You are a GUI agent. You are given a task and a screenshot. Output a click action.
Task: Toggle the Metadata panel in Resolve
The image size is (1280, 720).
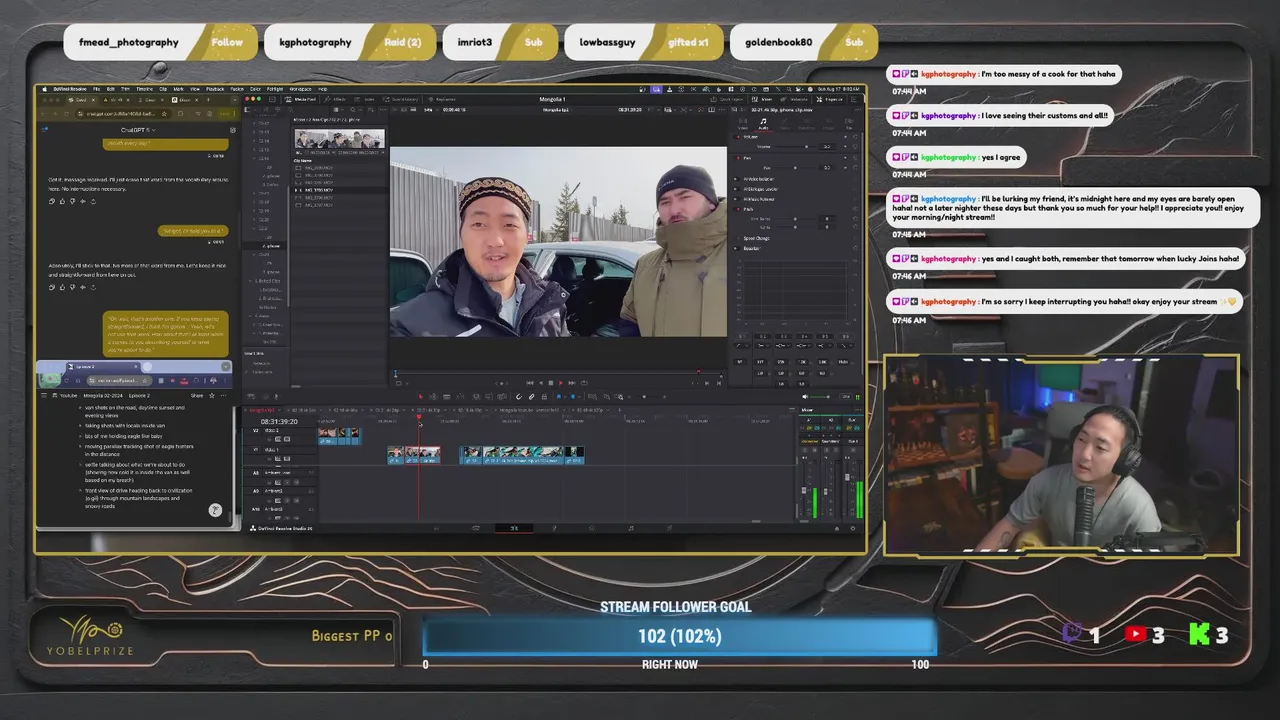(x=796, y=99)
